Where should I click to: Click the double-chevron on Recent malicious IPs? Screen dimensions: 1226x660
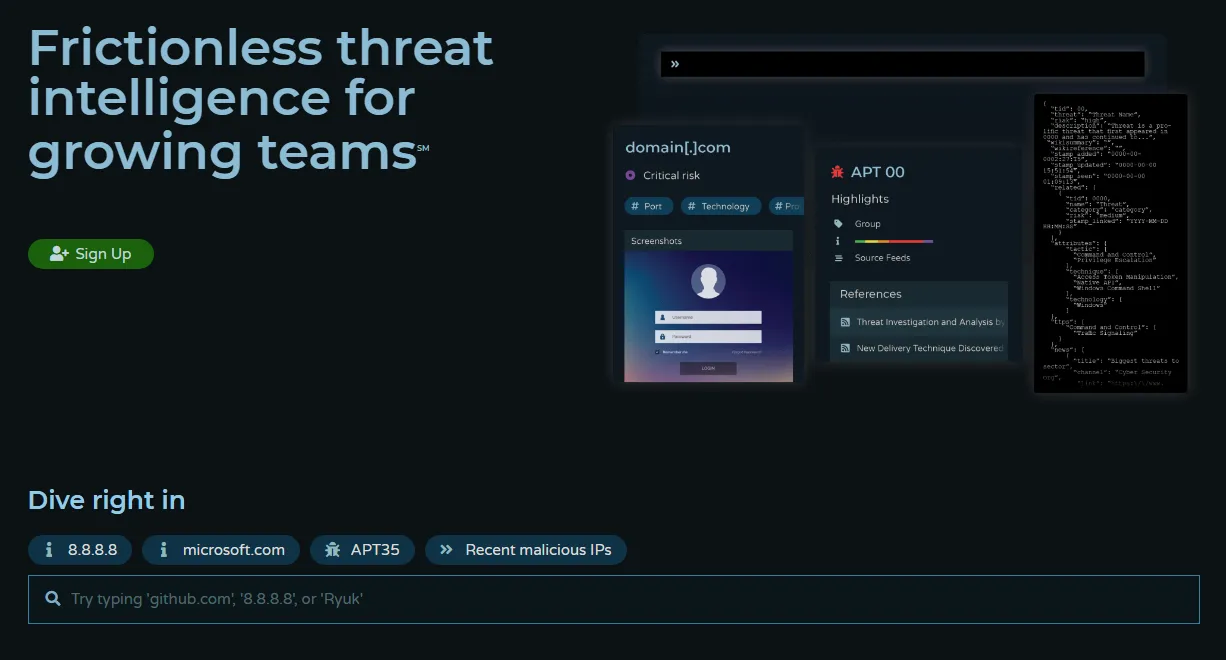[446, 549]
